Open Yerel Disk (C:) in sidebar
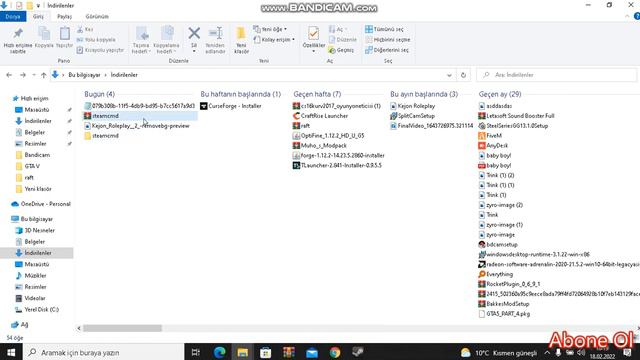Screen dimensions: 640x360 (41, 309)
